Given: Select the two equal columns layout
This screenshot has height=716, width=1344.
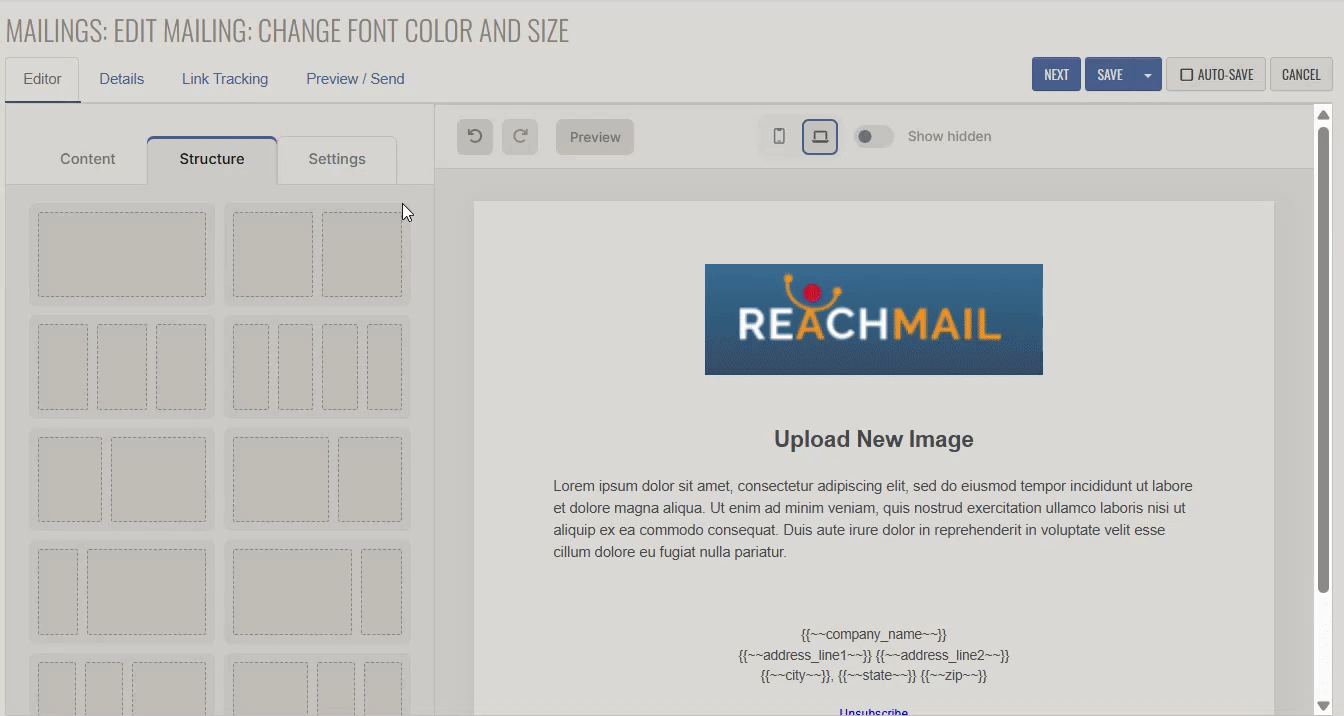Looking at the screenshot, I should [x=317, y=254].
